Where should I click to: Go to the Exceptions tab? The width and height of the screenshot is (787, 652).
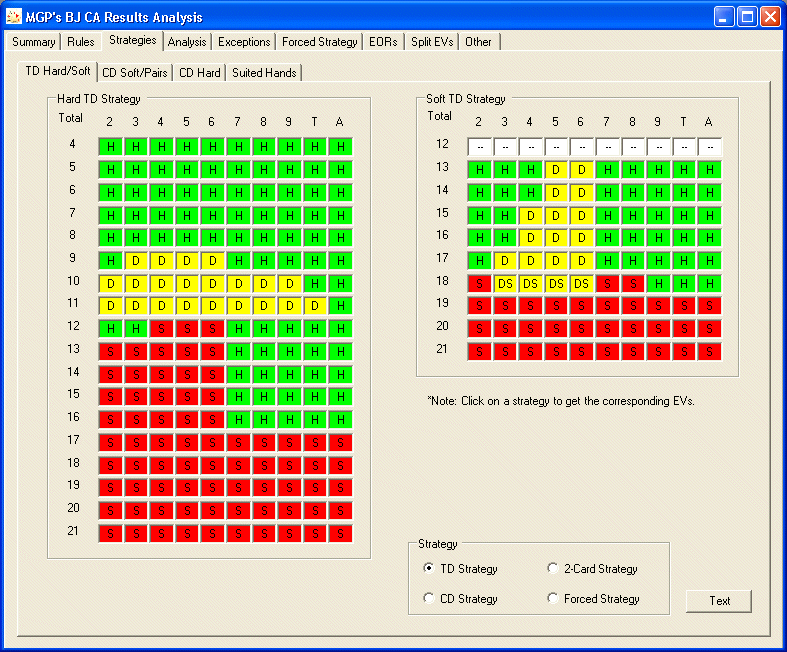coord(244,42)
